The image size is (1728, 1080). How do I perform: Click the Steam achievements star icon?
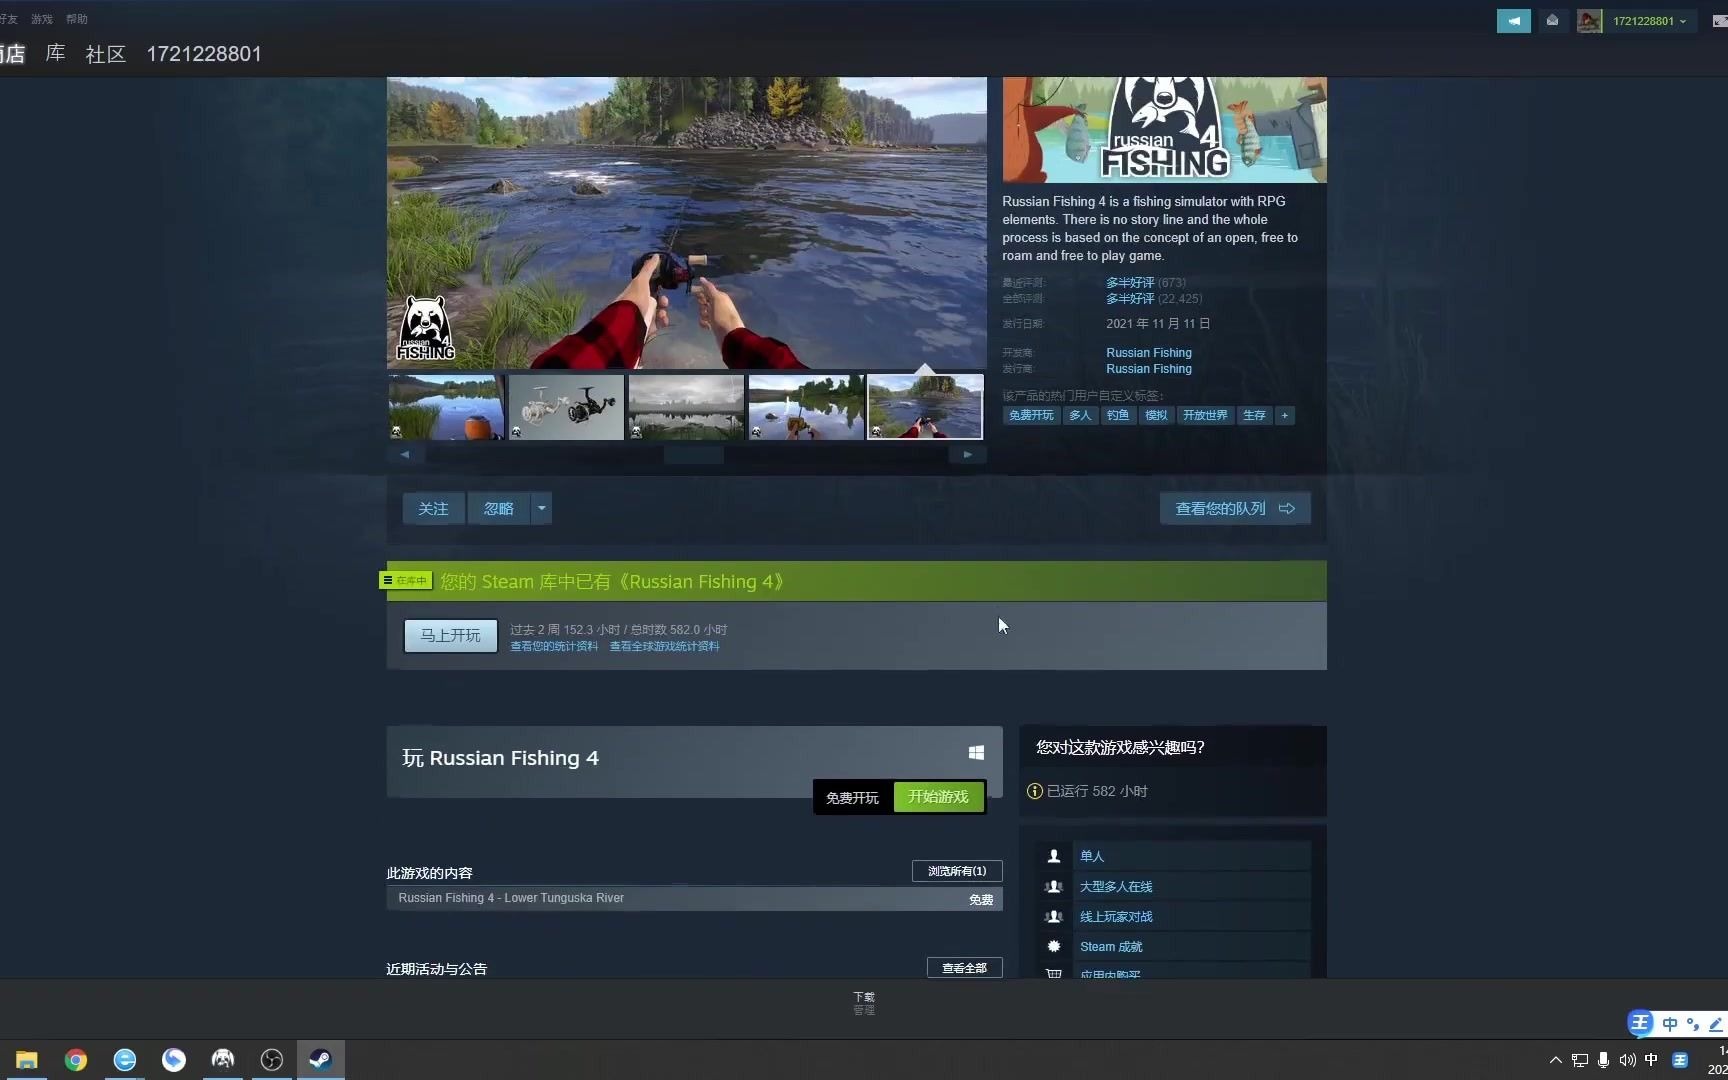(1053, 946)
